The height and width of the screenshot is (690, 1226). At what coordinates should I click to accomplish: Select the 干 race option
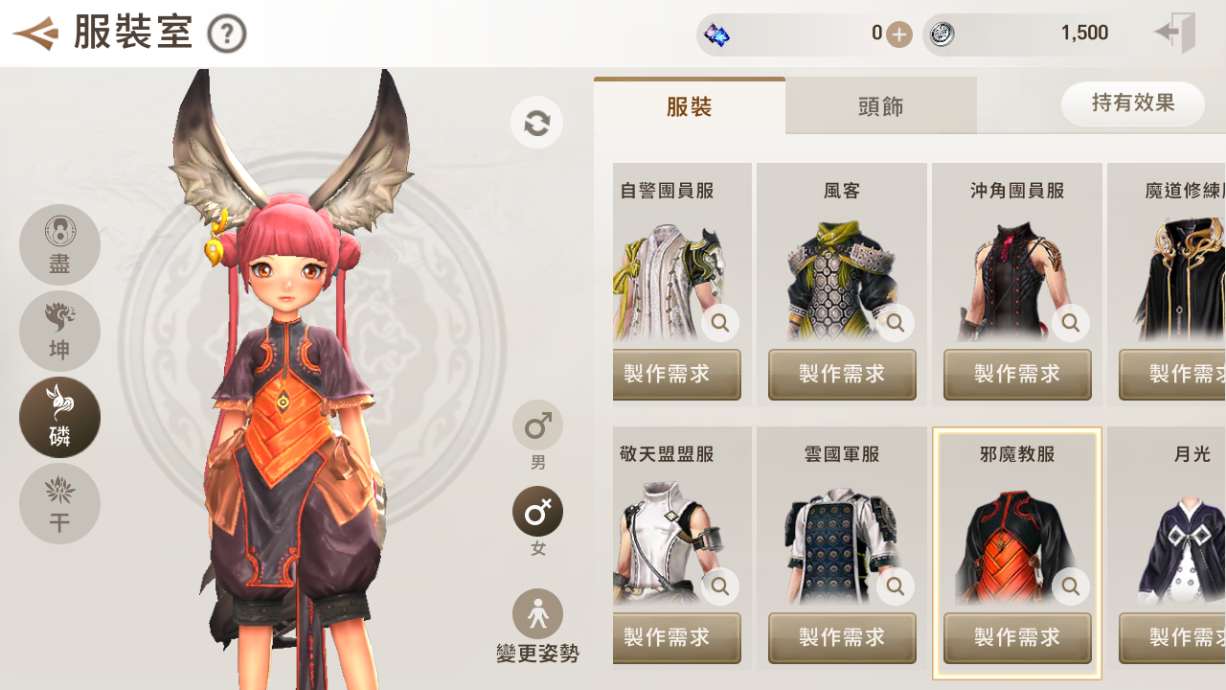click(60, 504)
